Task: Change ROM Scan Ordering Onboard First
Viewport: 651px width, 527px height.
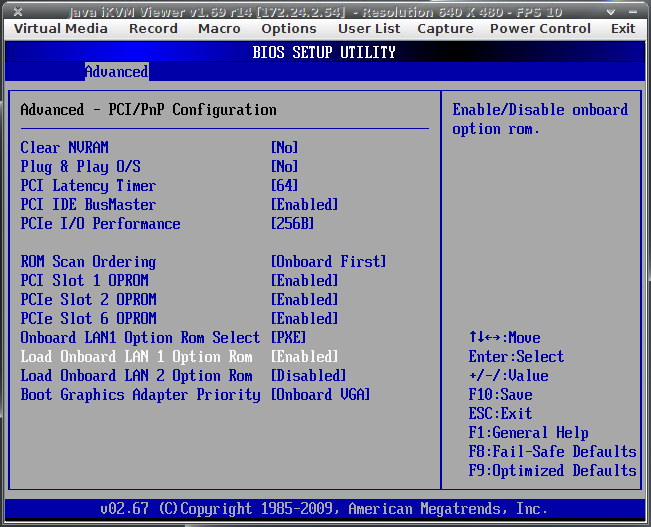Action: click(328, 262)
